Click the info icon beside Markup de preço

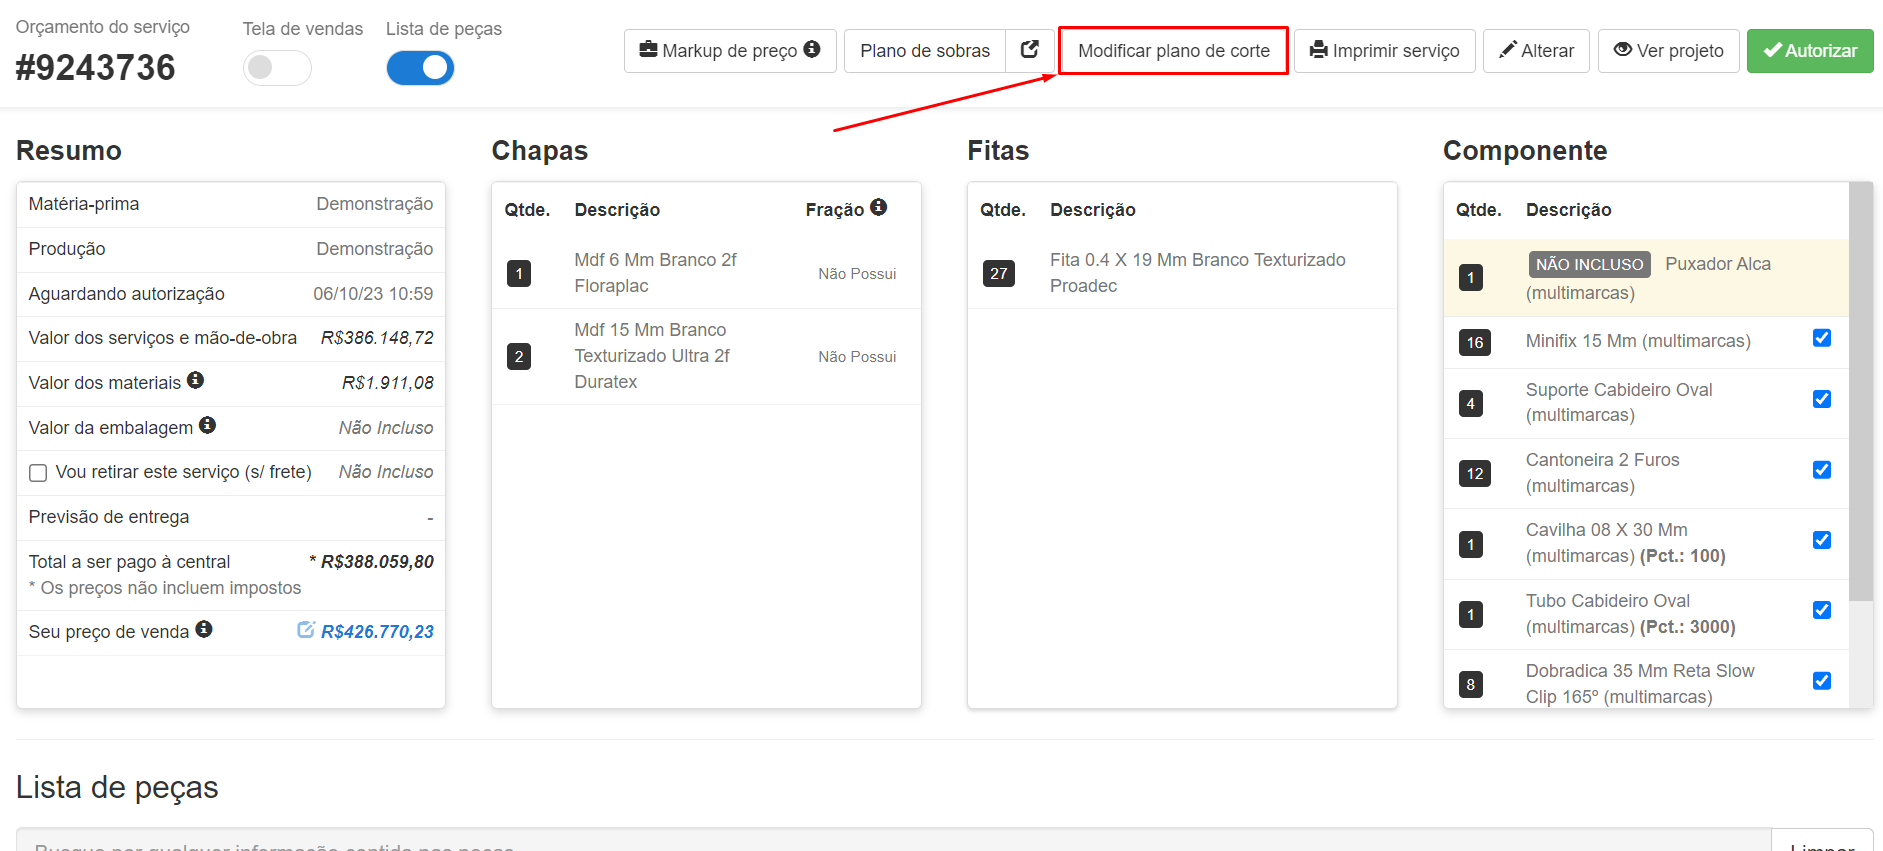click(x=812, y=49)
